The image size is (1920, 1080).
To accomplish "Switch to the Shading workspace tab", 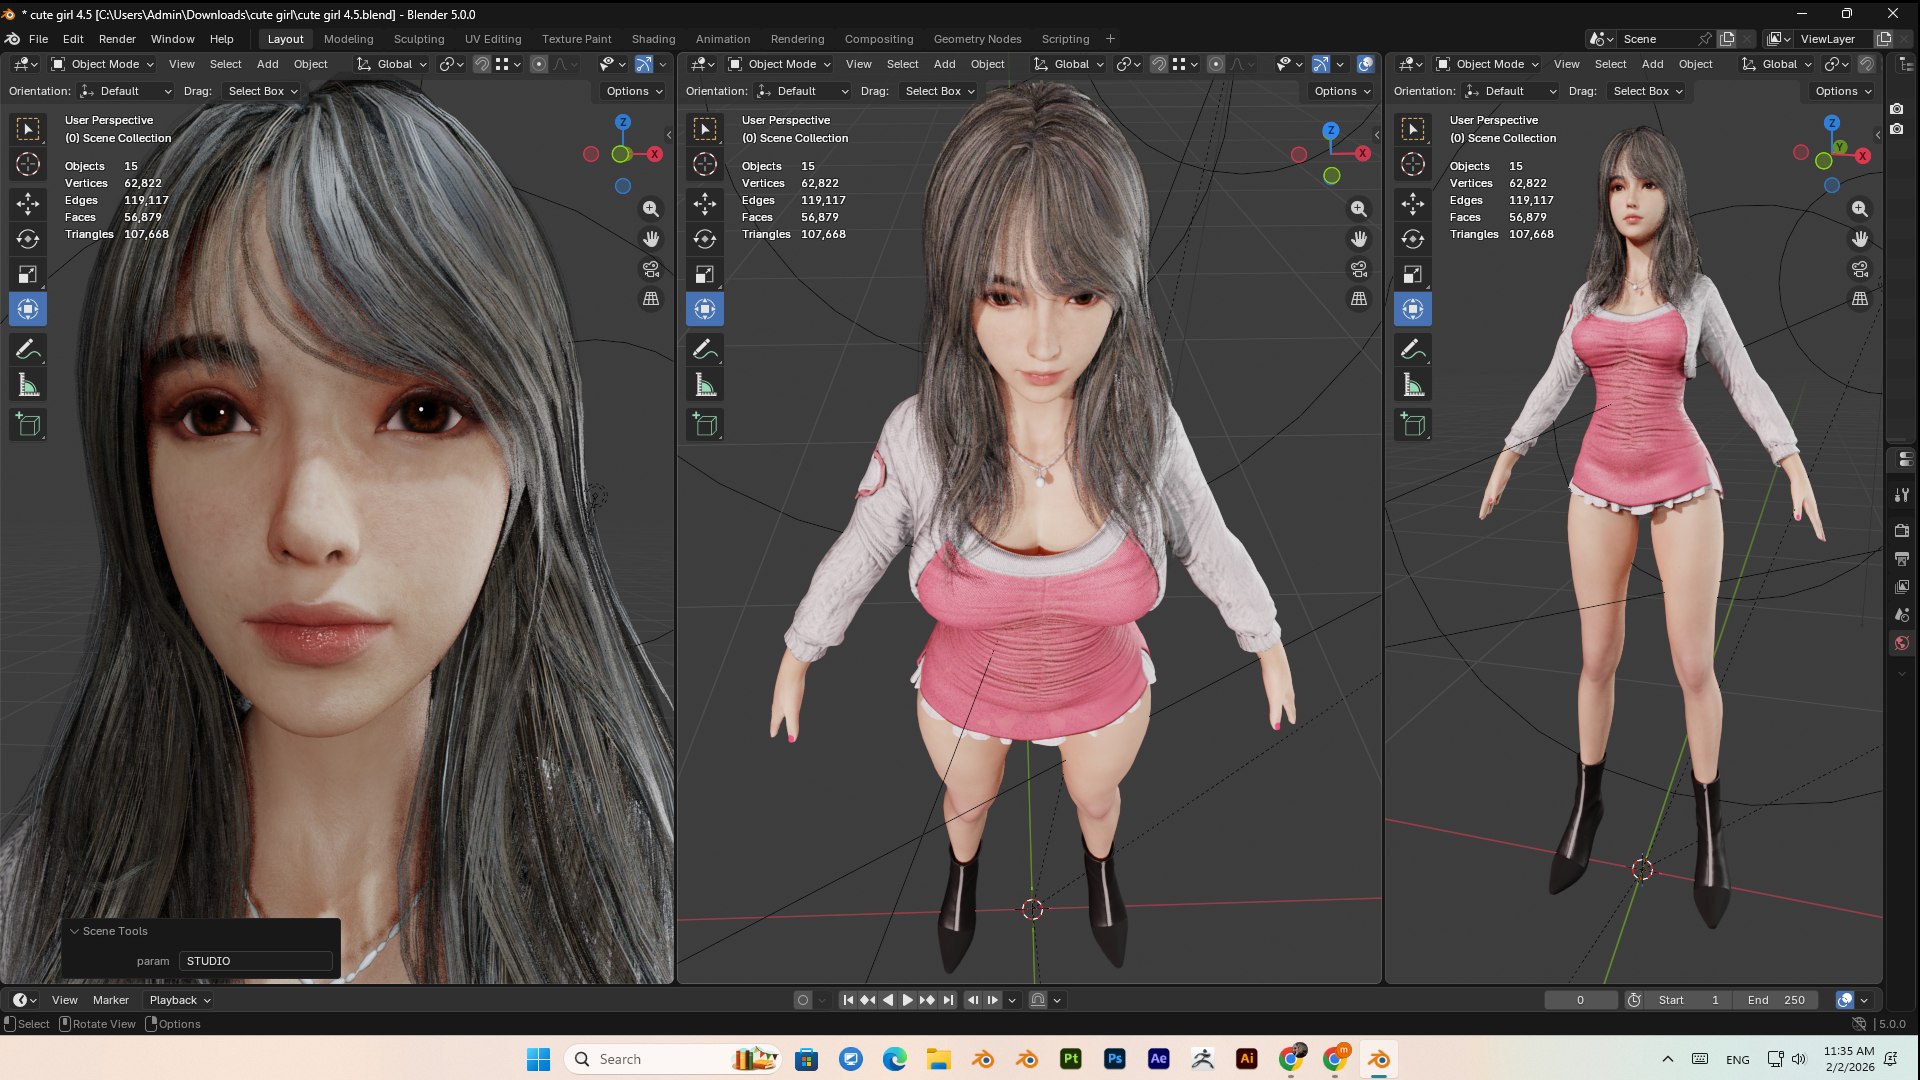I will (x=653, y=39).
